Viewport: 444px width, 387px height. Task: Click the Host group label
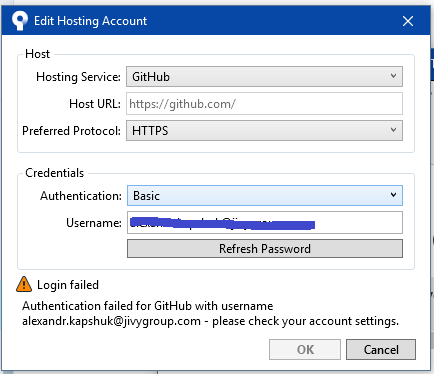tap(37, 54)
